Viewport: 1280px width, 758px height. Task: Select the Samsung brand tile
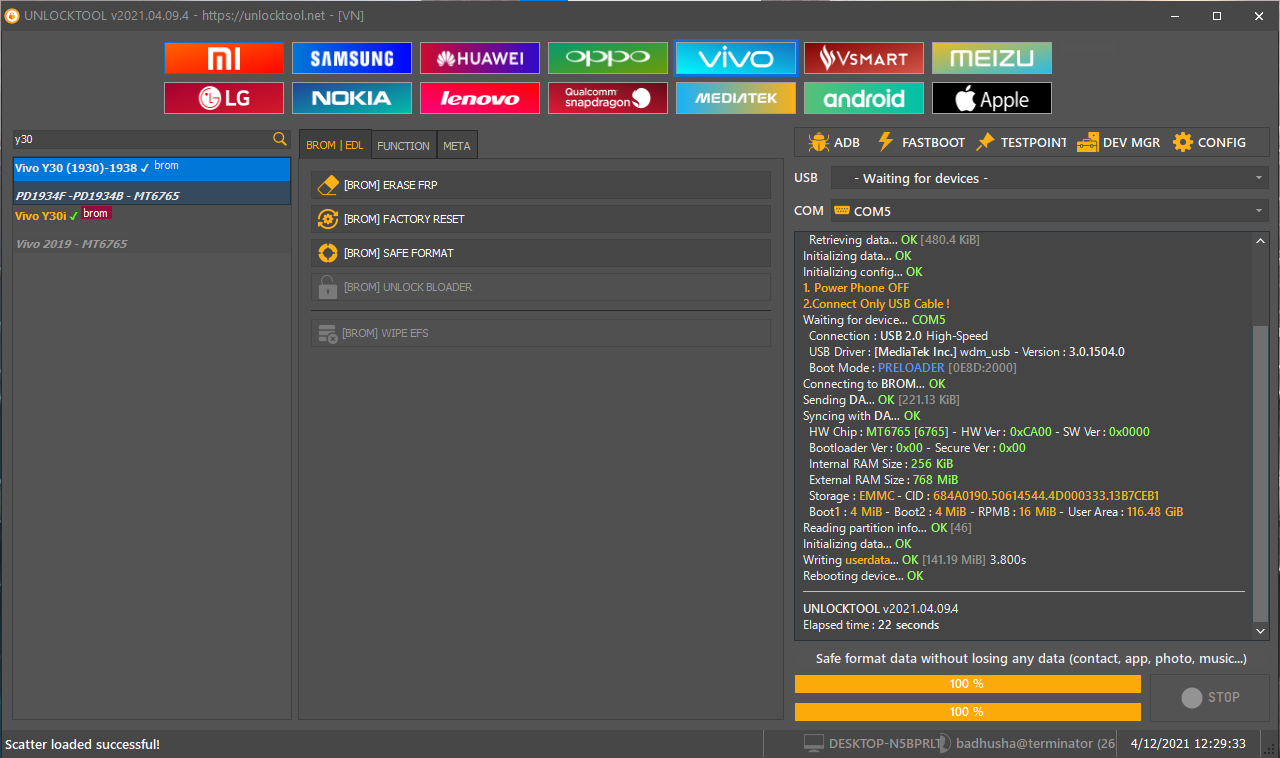[352, 58]
